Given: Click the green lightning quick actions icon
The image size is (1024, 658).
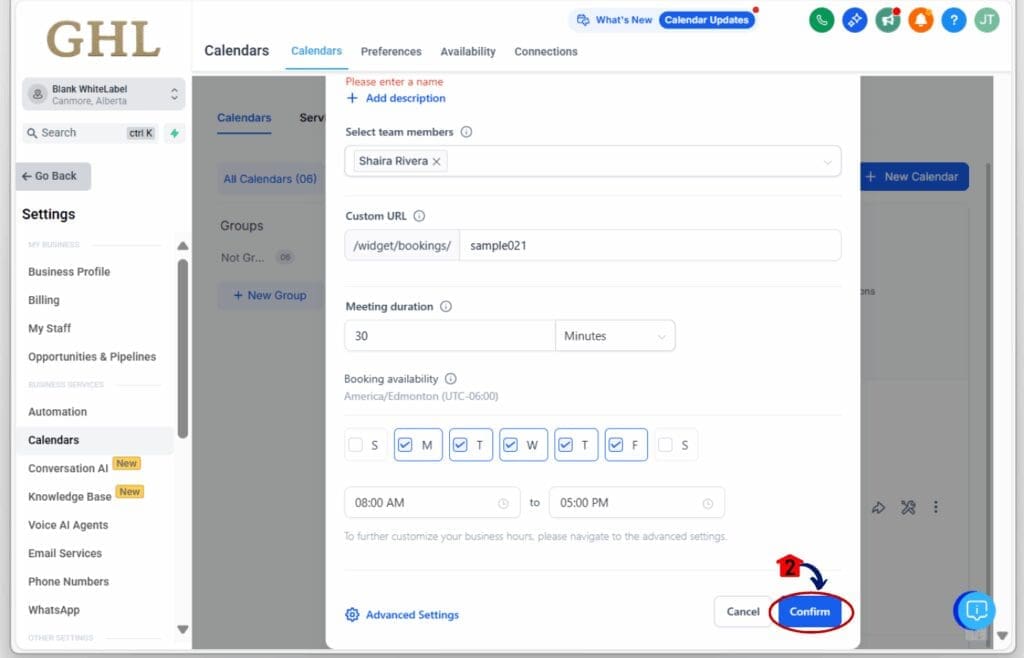Looking at the screenshot, I should [174, 133].
